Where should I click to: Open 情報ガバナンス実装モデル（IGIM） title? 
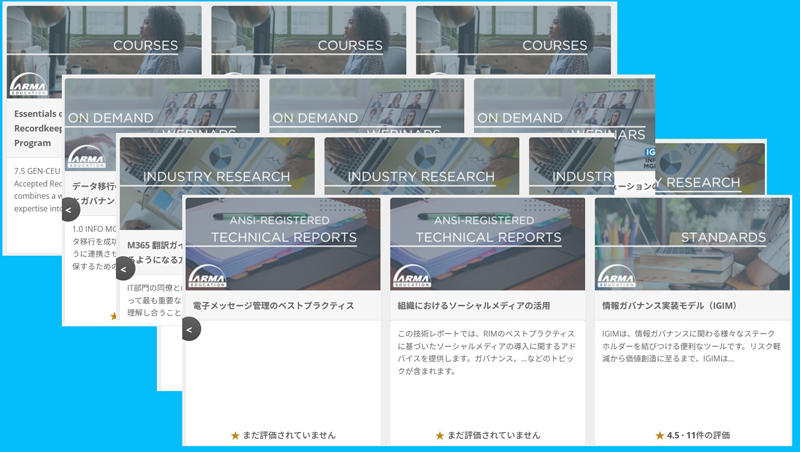pyautogui.click(x=670, y=306)
